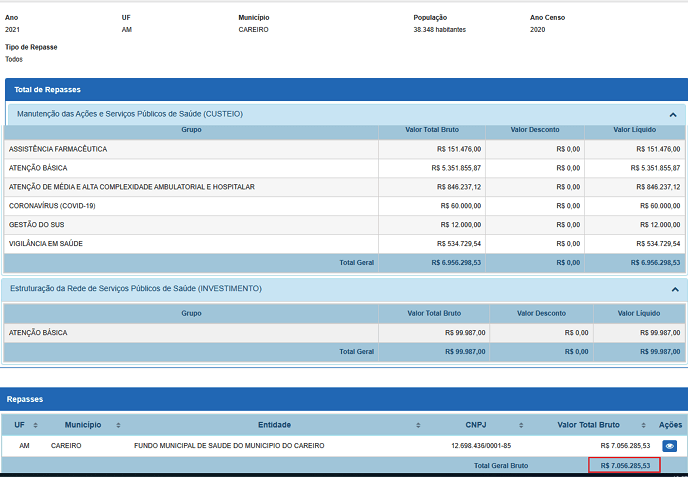This screenshot has height=477, width=688.
Task: Click the eye icon in the CAREIRO Ações column
Action: tap(669, 446)
